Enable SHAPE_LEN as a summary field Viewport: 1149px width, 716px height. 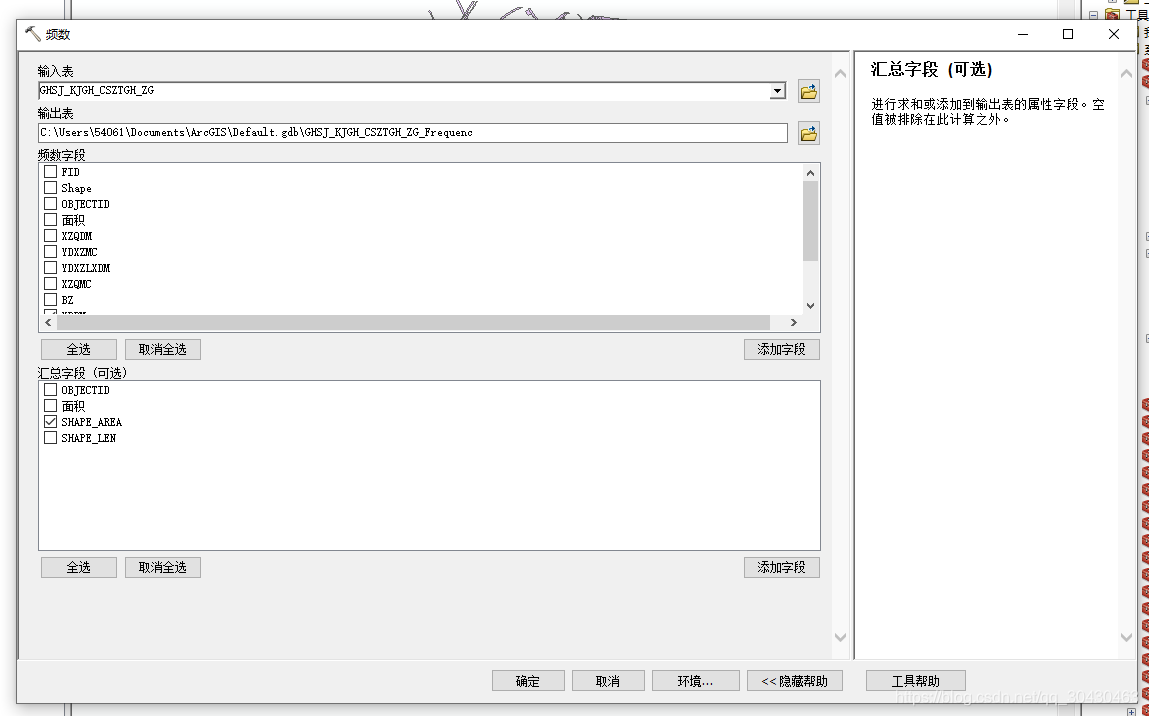pyautogui.click(x=50, y=437)
